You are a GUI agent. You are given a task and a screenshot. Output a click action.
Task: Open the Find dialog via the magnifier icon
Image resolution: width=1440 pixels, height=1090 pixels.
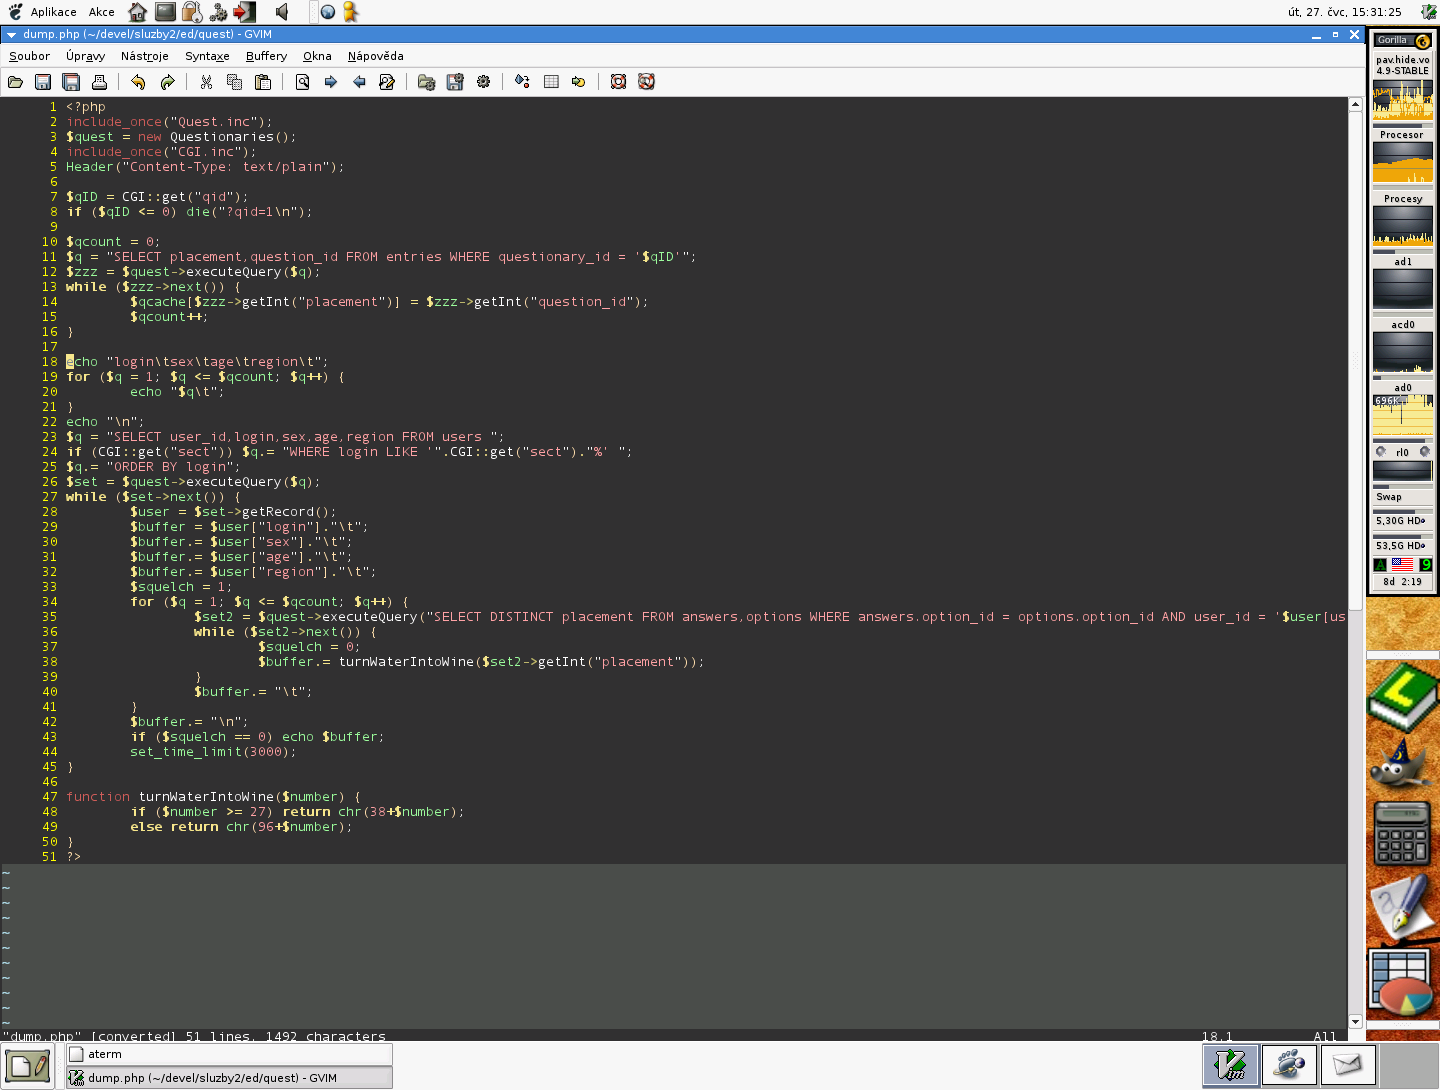point(302,82)
